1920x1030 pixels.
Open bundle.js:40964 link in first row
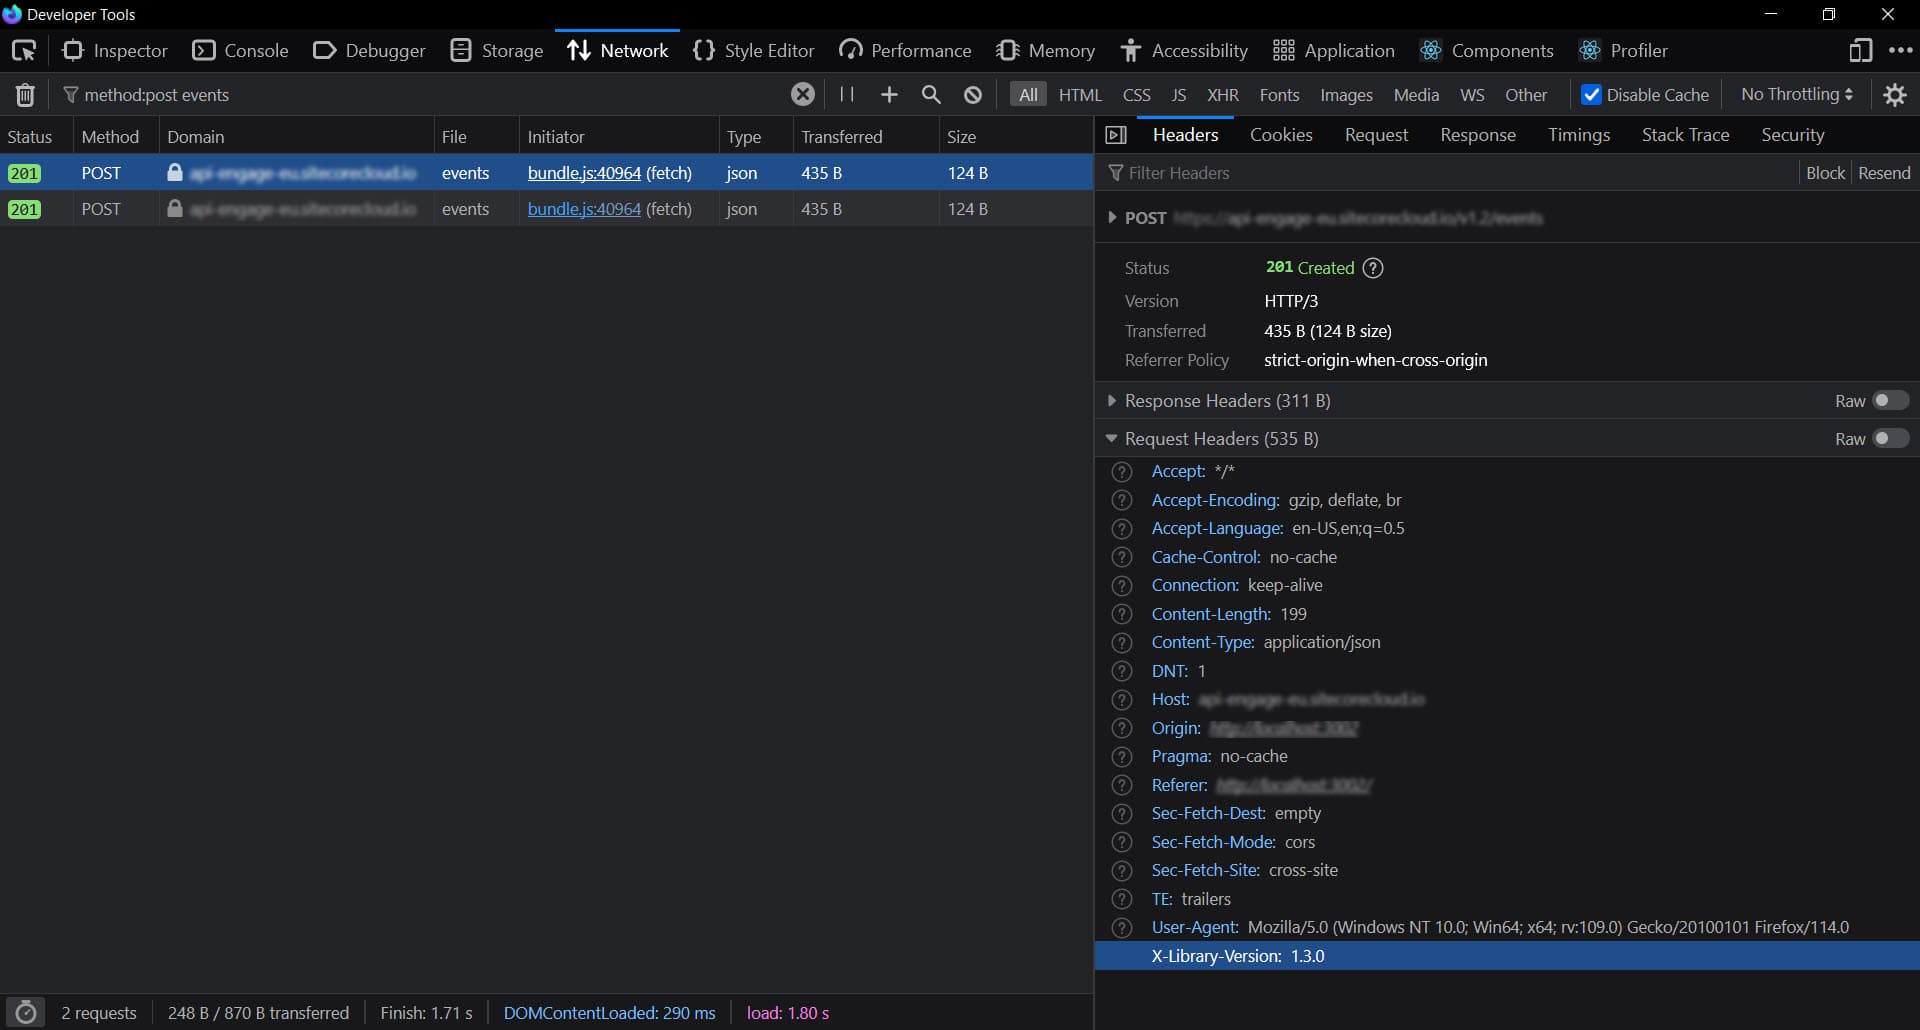pyautogui.click(x=584, y=173)
